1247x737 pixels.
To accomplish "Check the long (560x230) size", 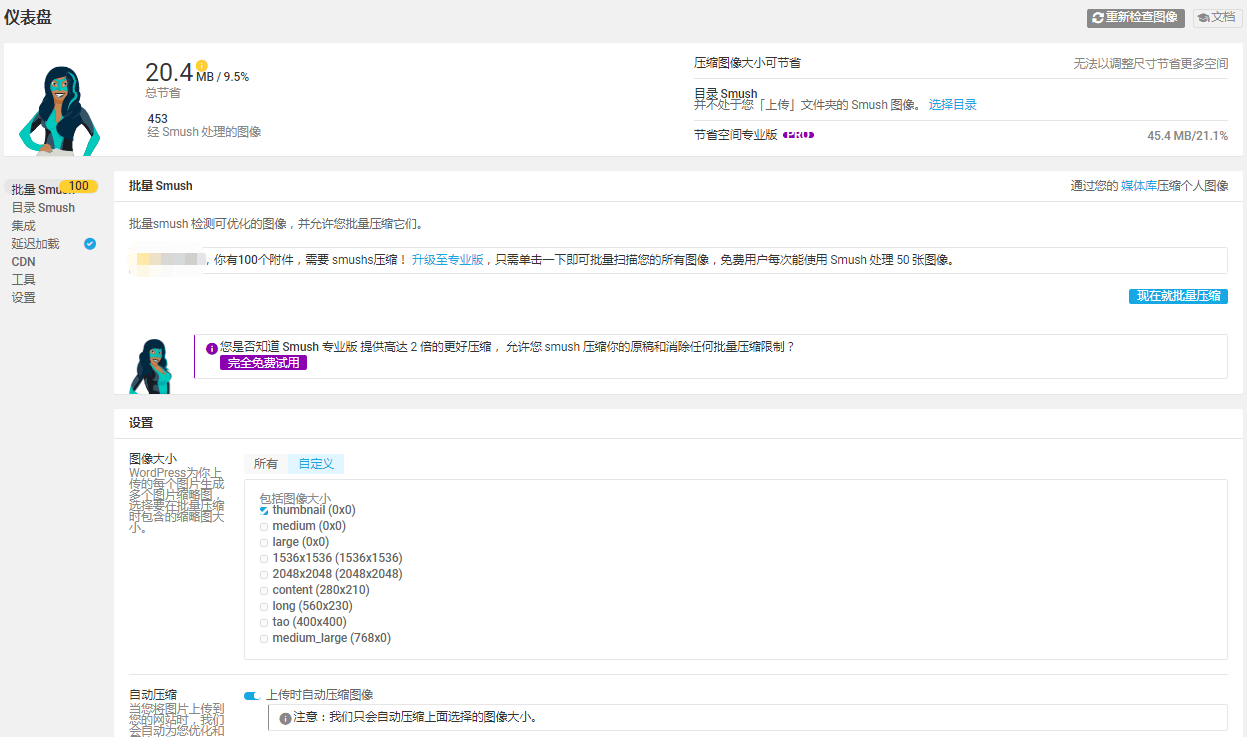I will pos(264,606).
